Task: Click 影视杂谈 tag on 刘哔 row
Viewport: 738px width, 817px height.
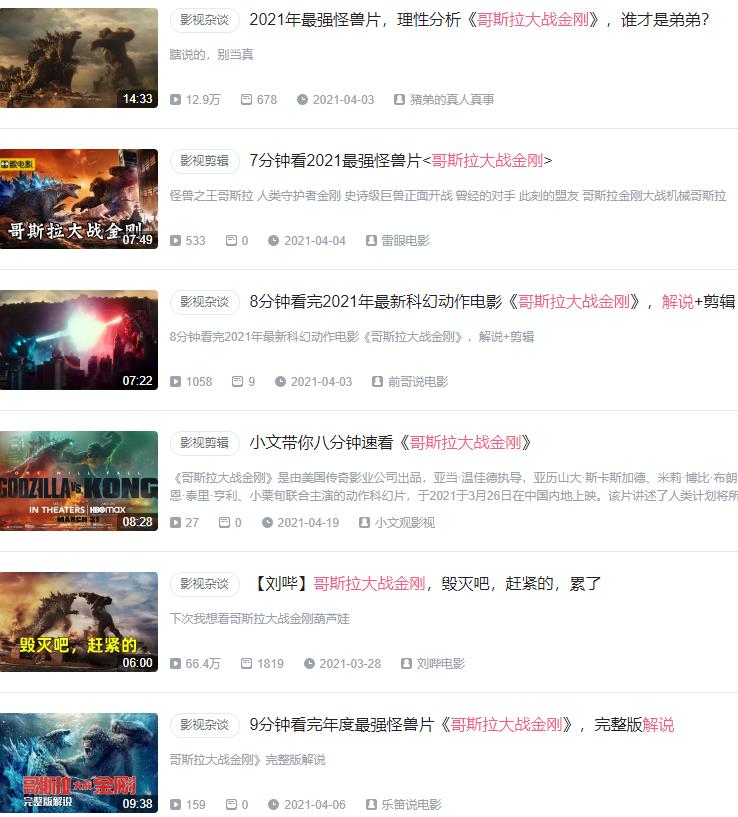Action: pos(204,584)
